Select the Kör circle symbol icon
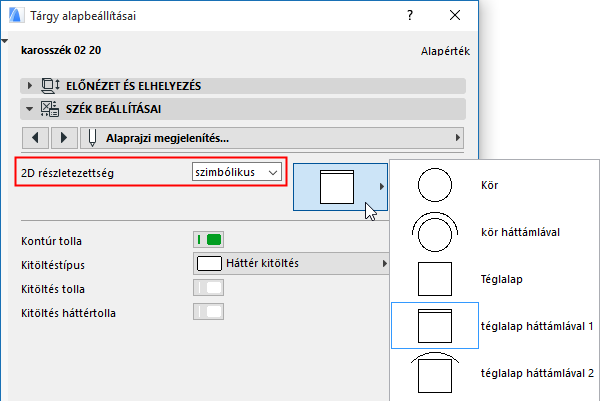The image size is (600, 401). tap(435, 185)
